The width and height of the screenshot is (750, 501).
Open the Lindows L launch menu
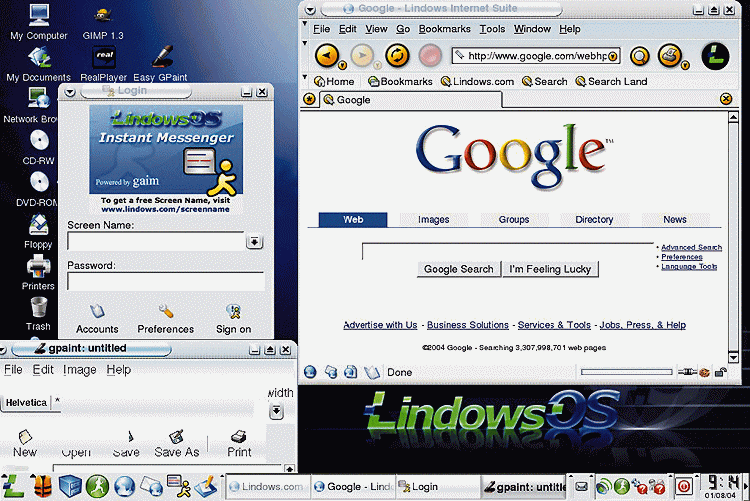[x=13, y=486]
